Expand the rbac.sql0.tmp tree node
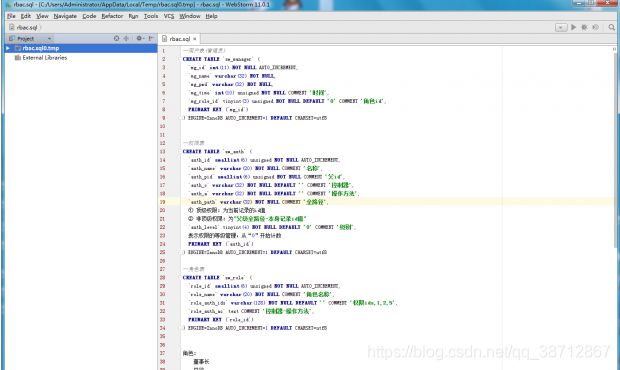Viewport: 620px width, 370px height. point(8,48)
